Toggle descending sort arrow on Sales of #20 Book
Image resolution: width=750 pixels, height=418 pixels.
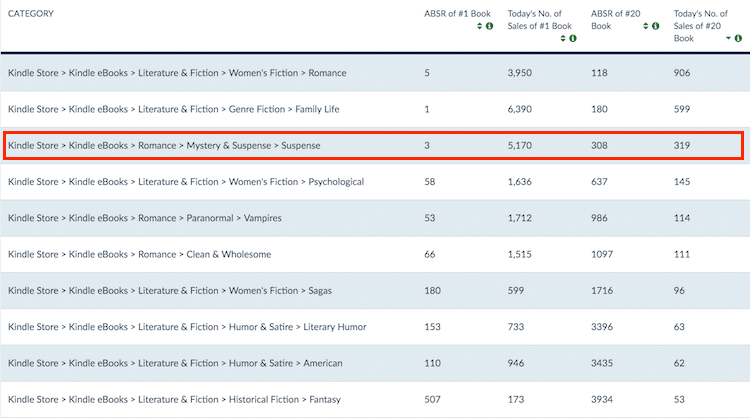tap(729, 38)
